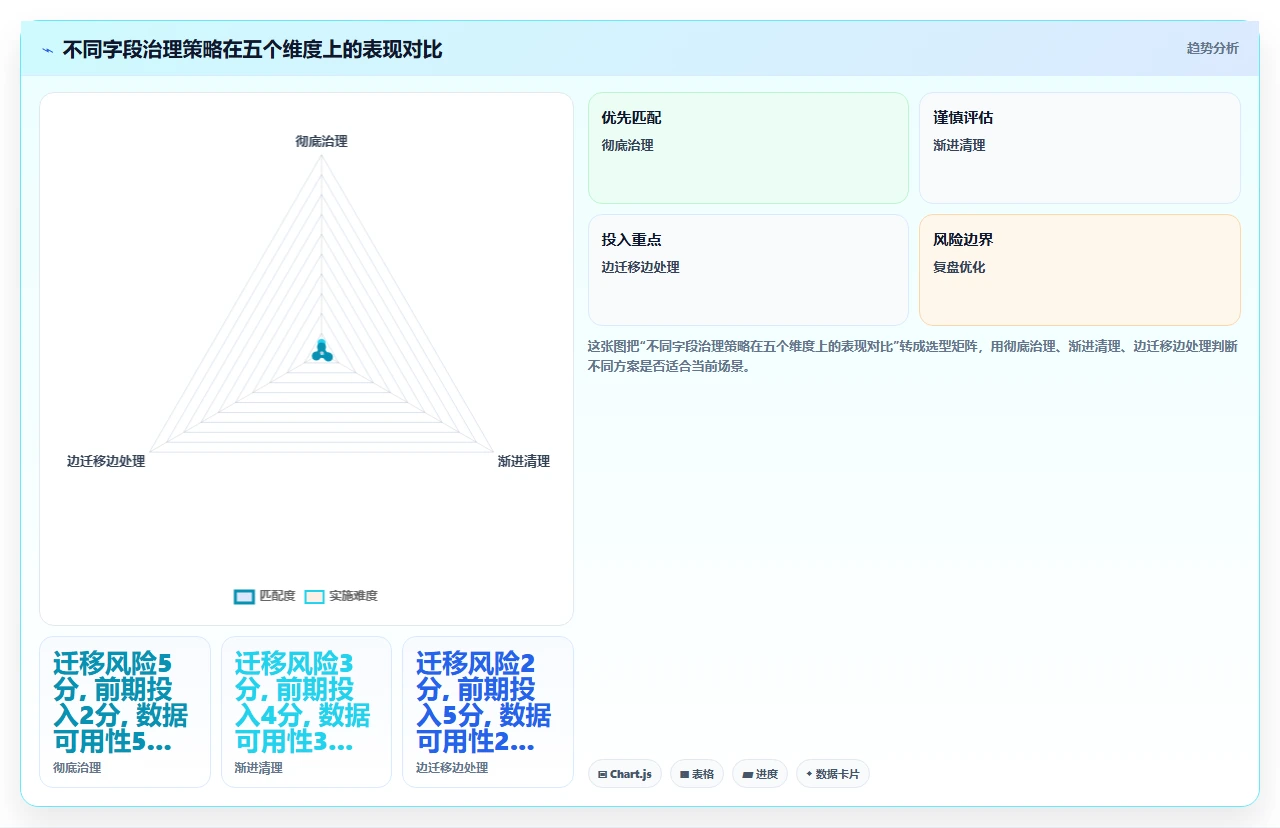Click the Chart.js tag chip
The image size is (1280, 828).
pos(625,774)
